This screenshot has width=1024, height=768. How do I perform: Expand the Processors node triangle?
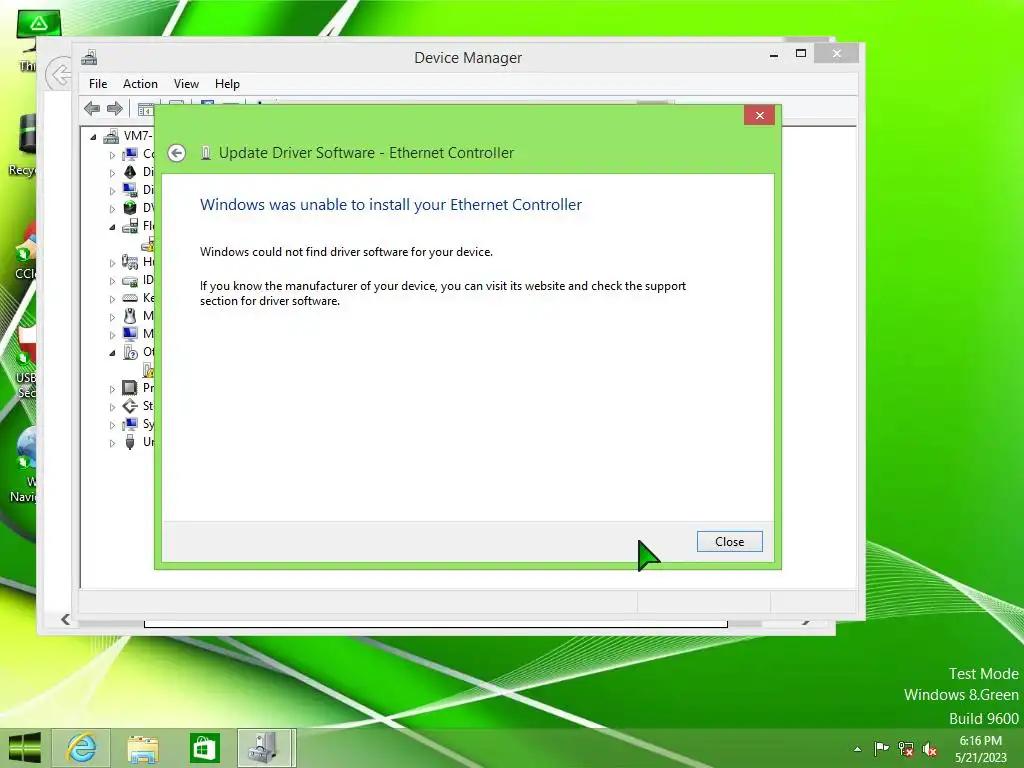[112, 389]
